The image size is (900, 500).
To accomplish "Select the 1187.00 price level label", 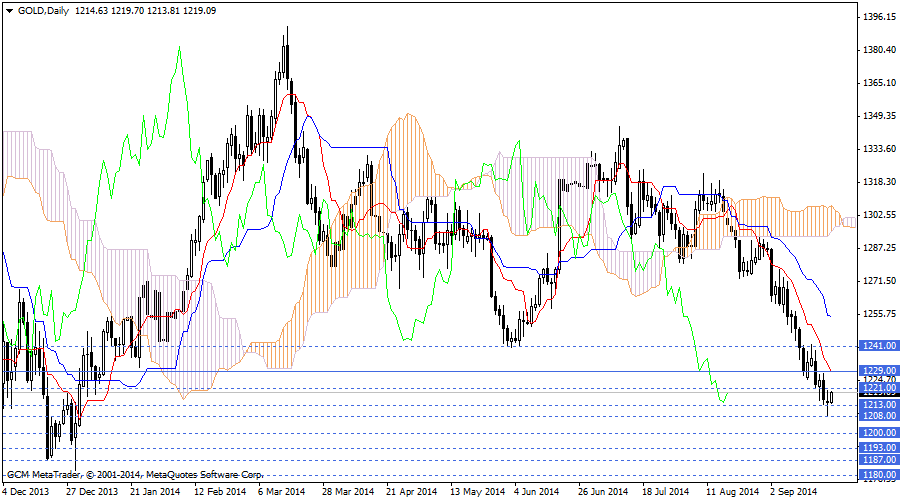I will 879,460.
